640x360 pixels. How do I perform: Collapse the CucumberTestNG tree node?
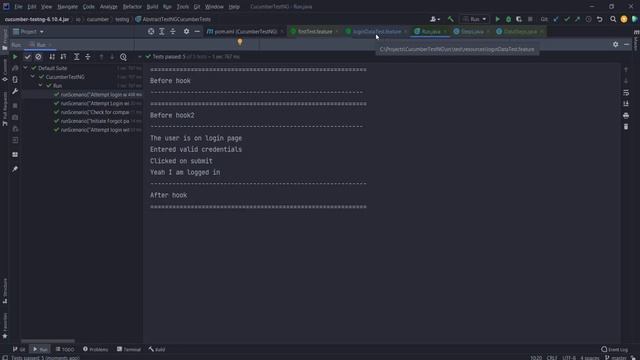(33, 77)
